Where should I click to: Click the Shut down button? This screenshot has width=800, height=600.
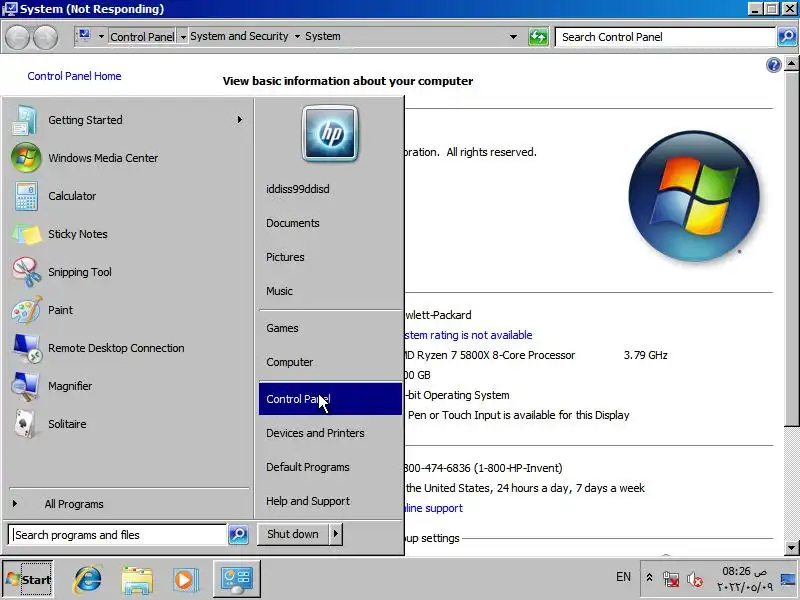coord(293,534)
